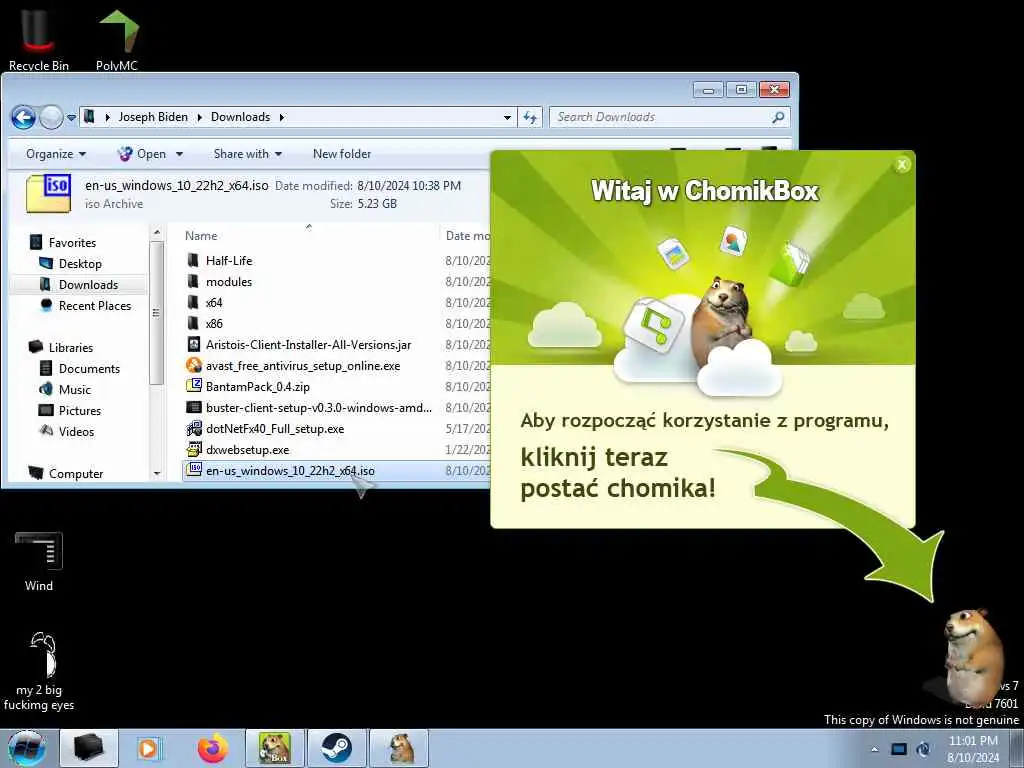
Task: Click the Search Downloads field
Action: (x=669, y=118)
